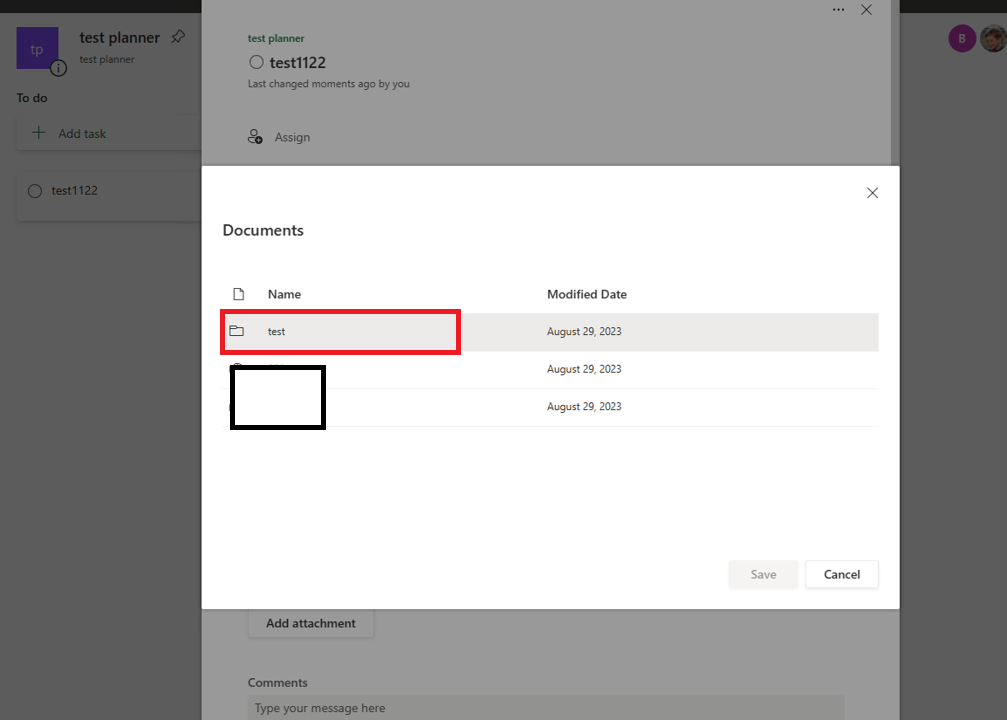Close the Documents dialog with the X
This screenshot has height=720, width=1007.
[872, 193]
